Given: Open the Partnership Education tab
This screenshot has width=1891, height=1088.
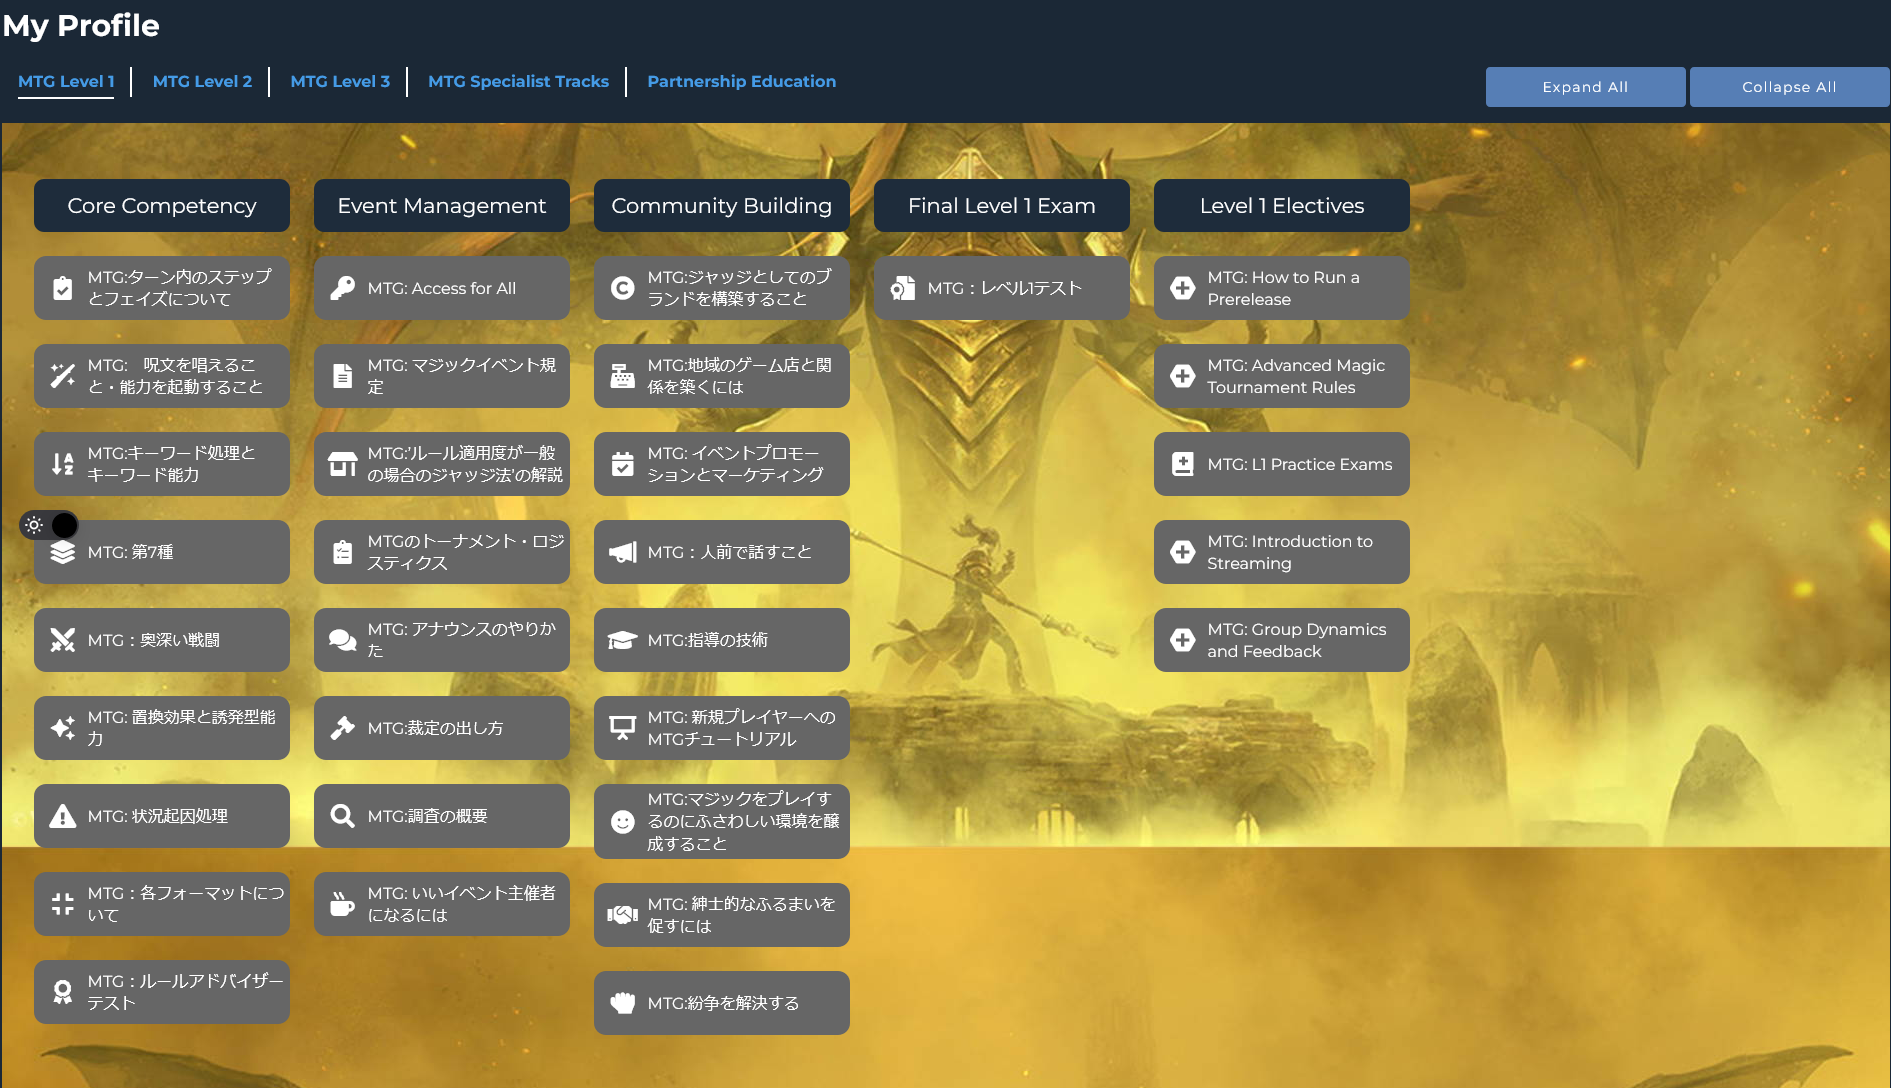Looking at the screenshot, I should click(741, 82).
